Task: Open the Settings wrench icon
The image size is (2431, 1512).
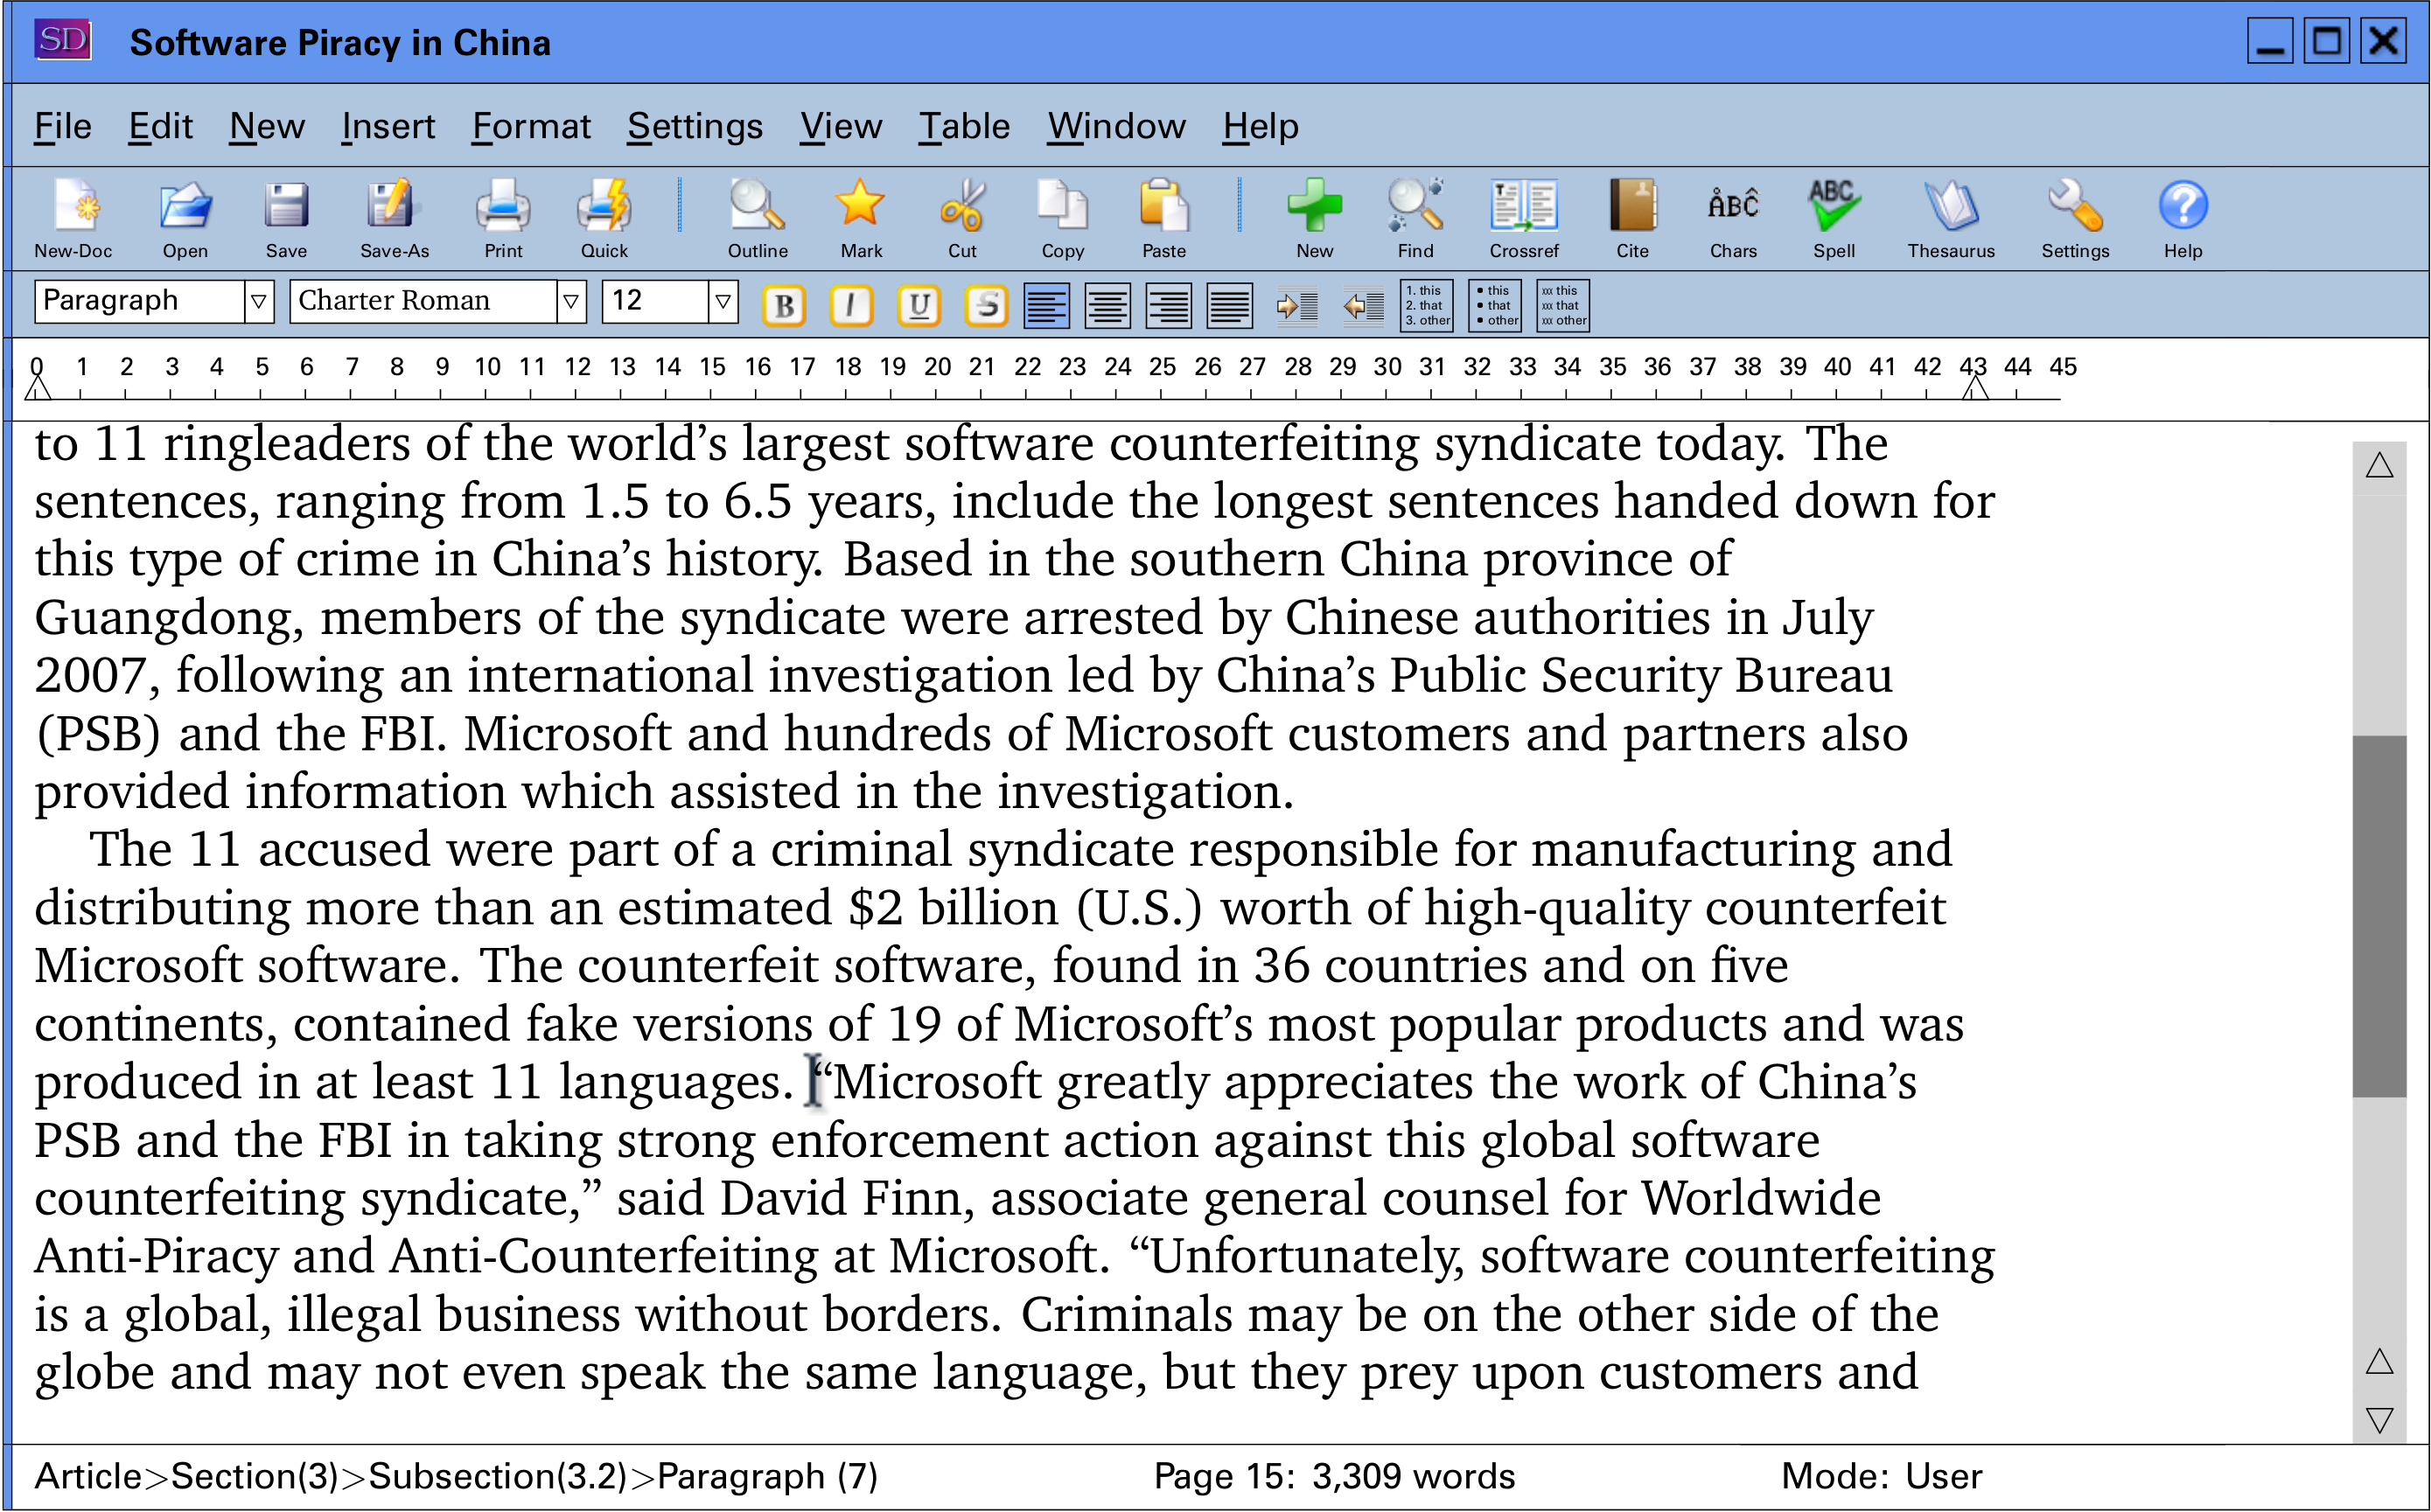Action: pos(2075,205)
